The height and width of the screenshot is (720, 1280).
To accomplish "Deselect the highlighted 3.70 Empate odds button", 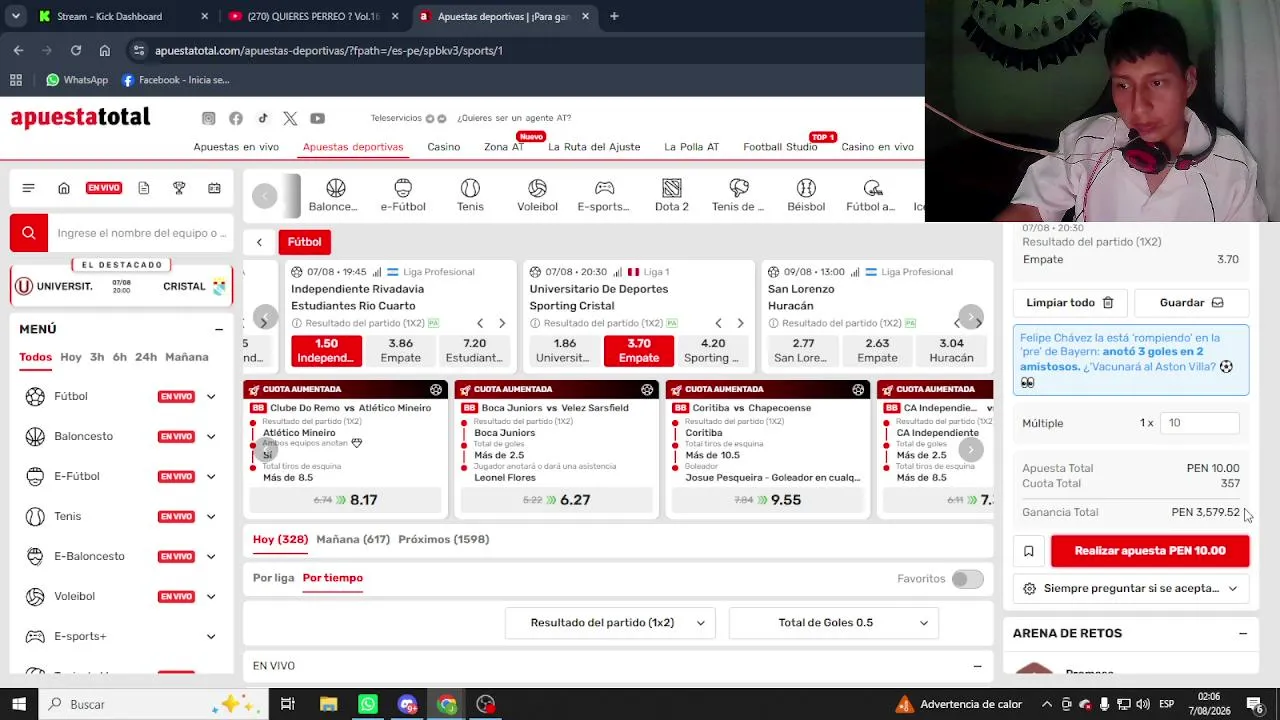I will tap(638, 351).
